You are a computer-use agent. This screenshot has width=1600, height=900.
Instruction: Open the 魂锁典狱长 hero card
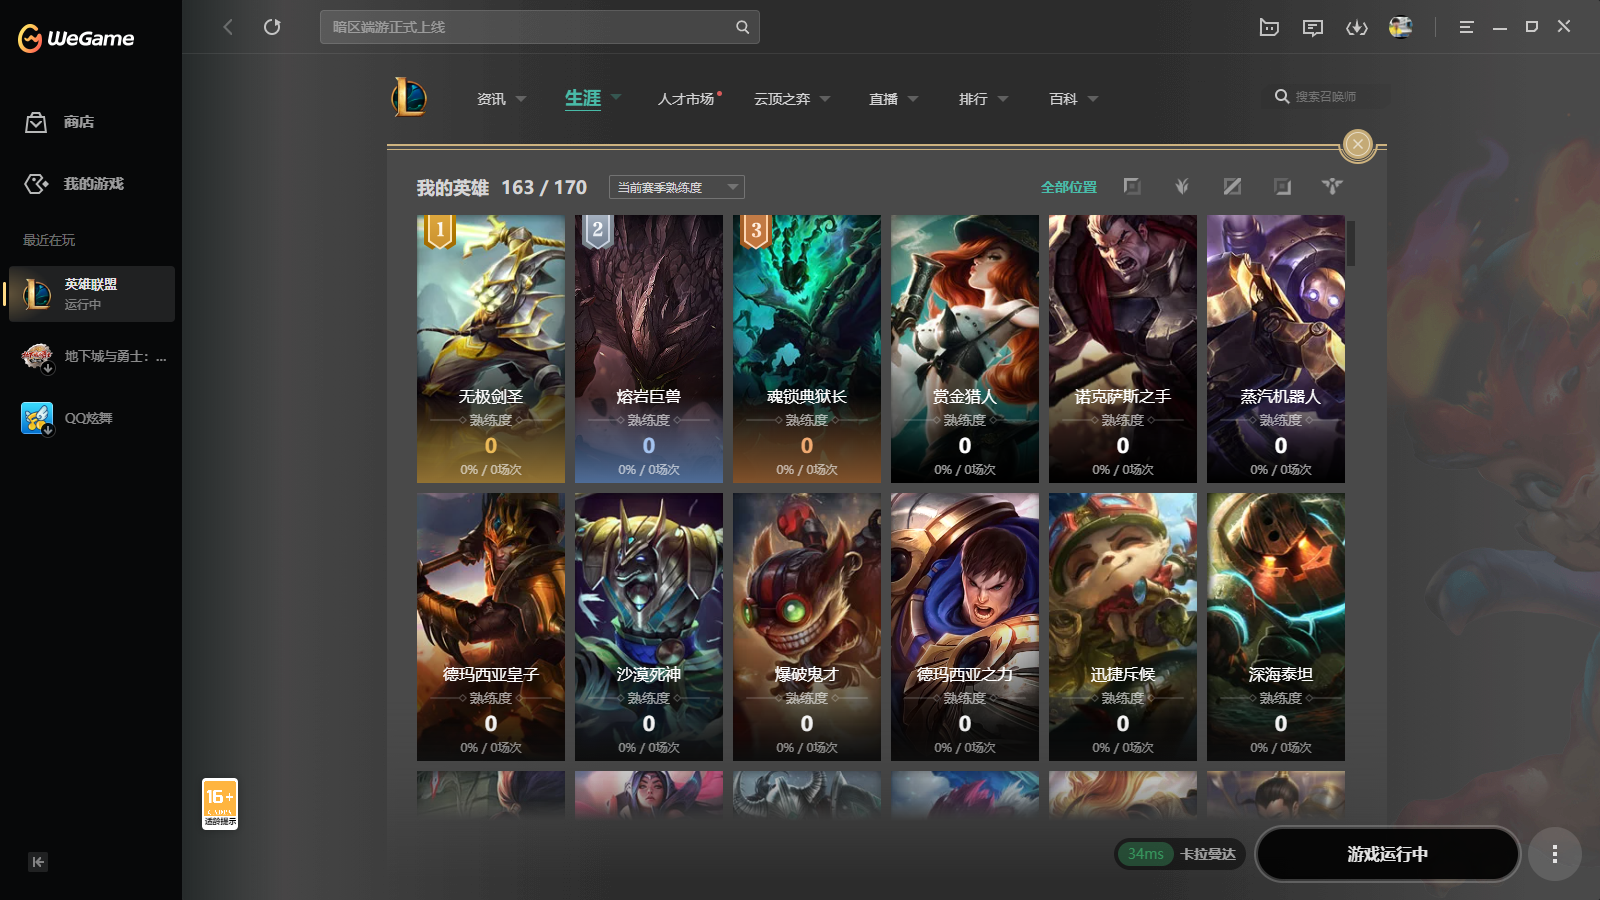(x=807, y=349)
